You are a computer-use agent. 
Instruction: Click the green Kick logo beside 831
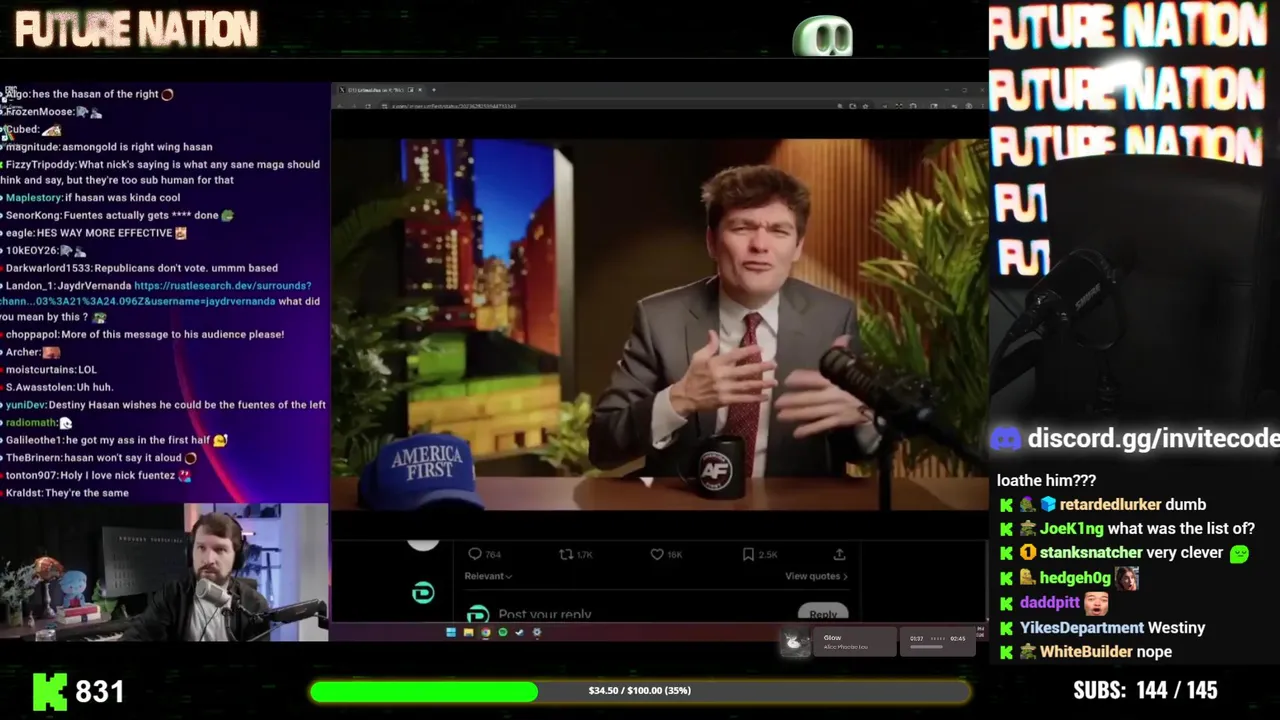50,691
